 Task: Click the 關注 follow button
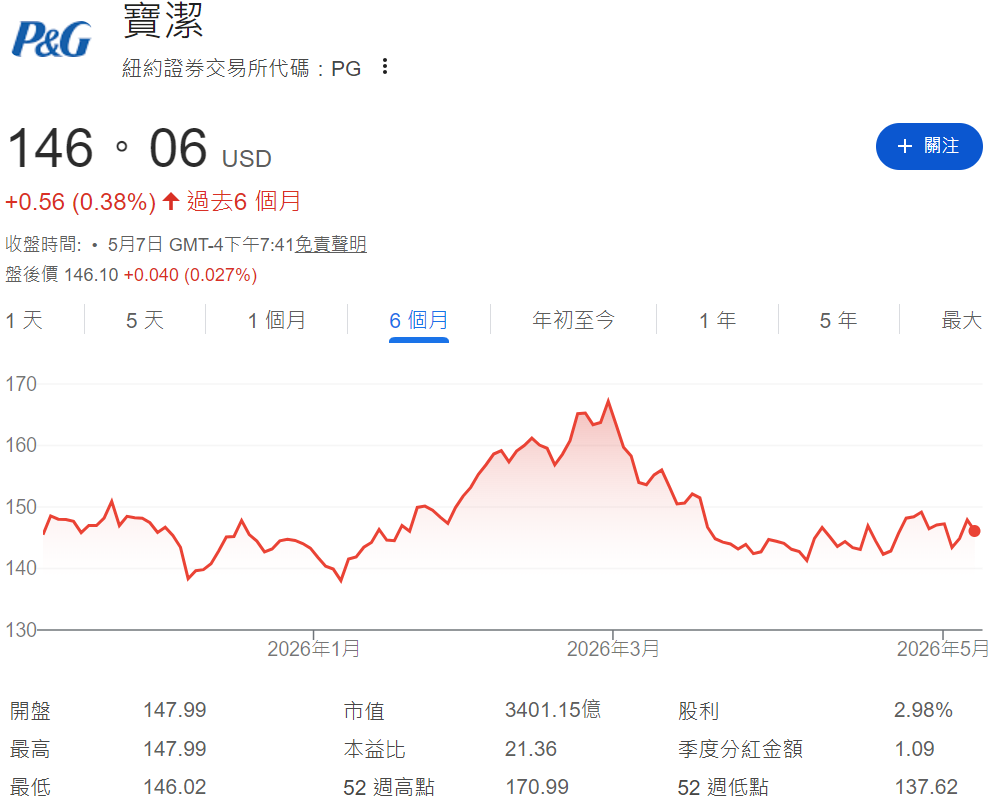(x=929, y=146)
